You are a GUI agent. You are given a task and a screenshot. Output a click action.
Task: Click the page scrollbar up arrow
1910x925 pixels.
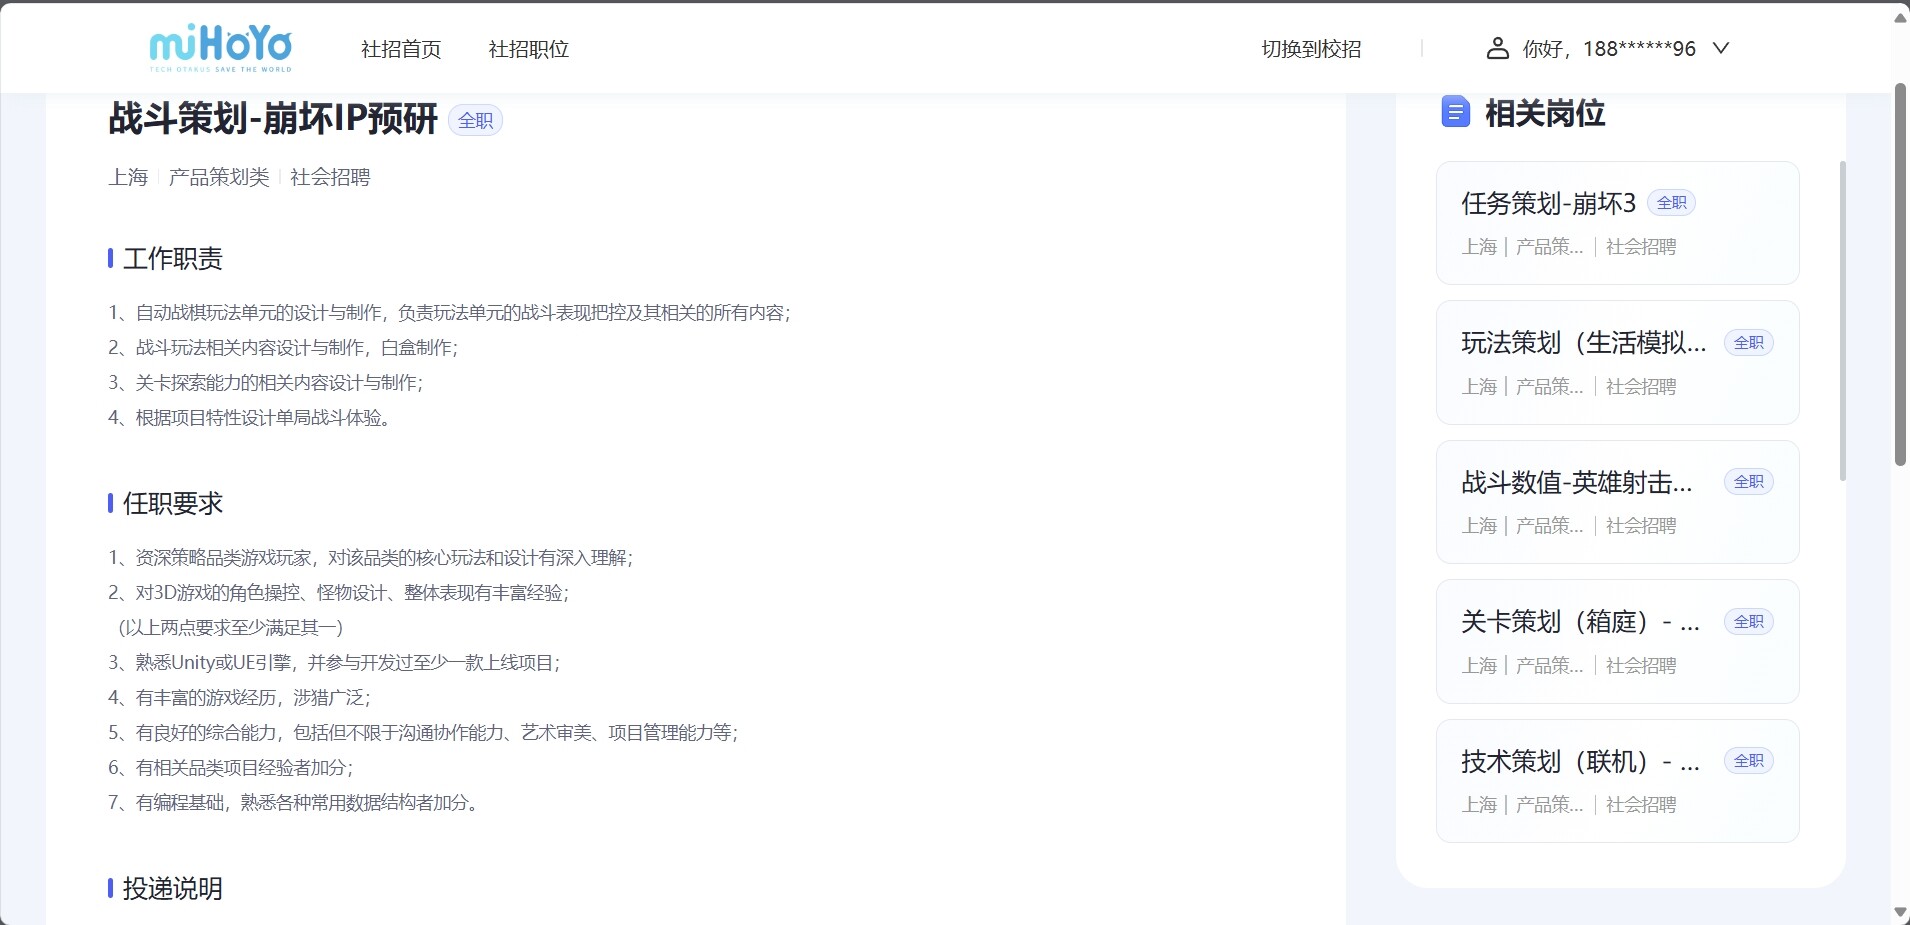tap(1900, 17)
